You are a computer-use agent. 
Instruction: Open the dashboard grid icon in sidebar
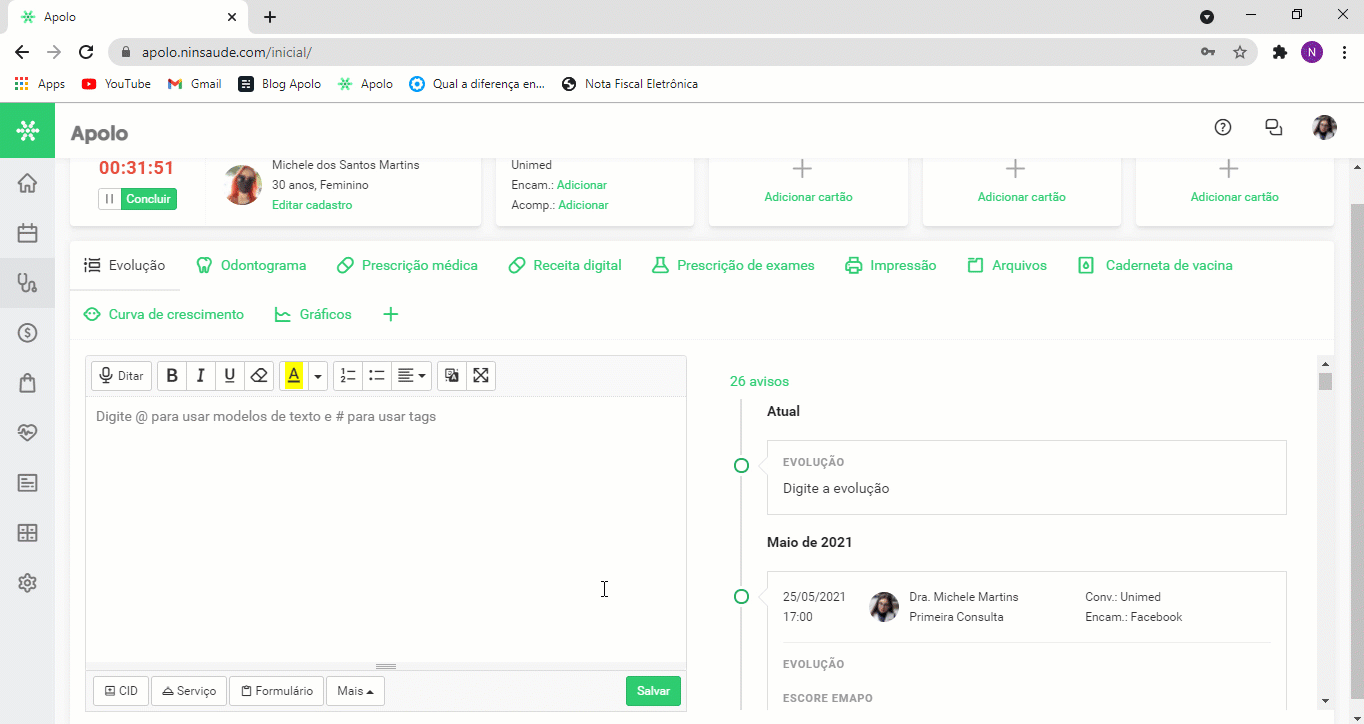pos(27,533)
